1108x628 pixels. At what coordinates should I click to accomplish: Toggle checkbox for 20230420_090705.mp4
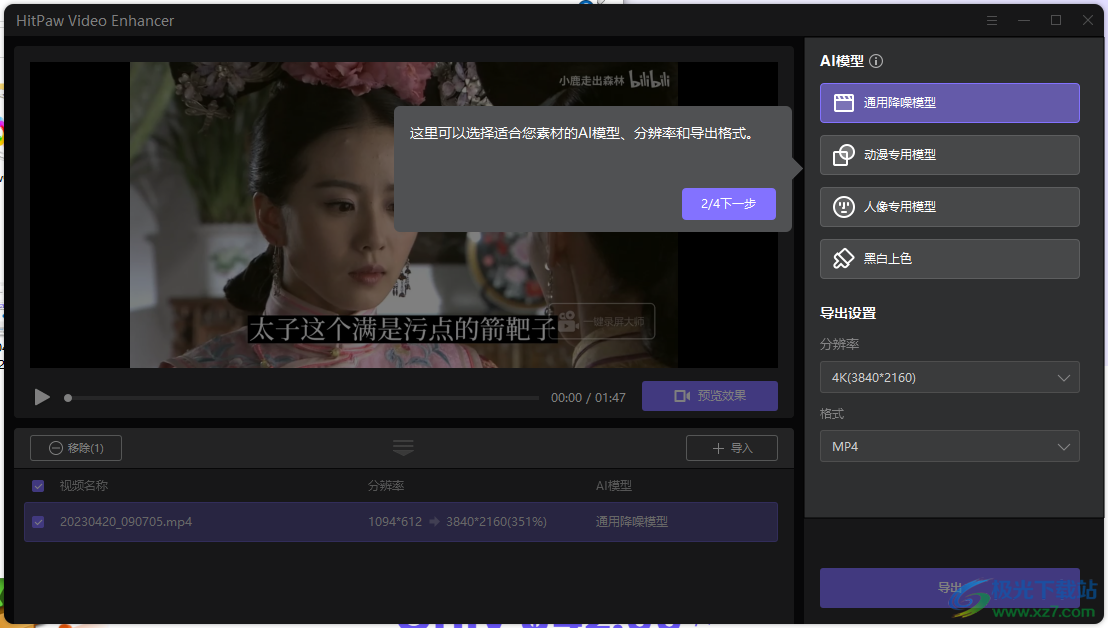point(38,522)
